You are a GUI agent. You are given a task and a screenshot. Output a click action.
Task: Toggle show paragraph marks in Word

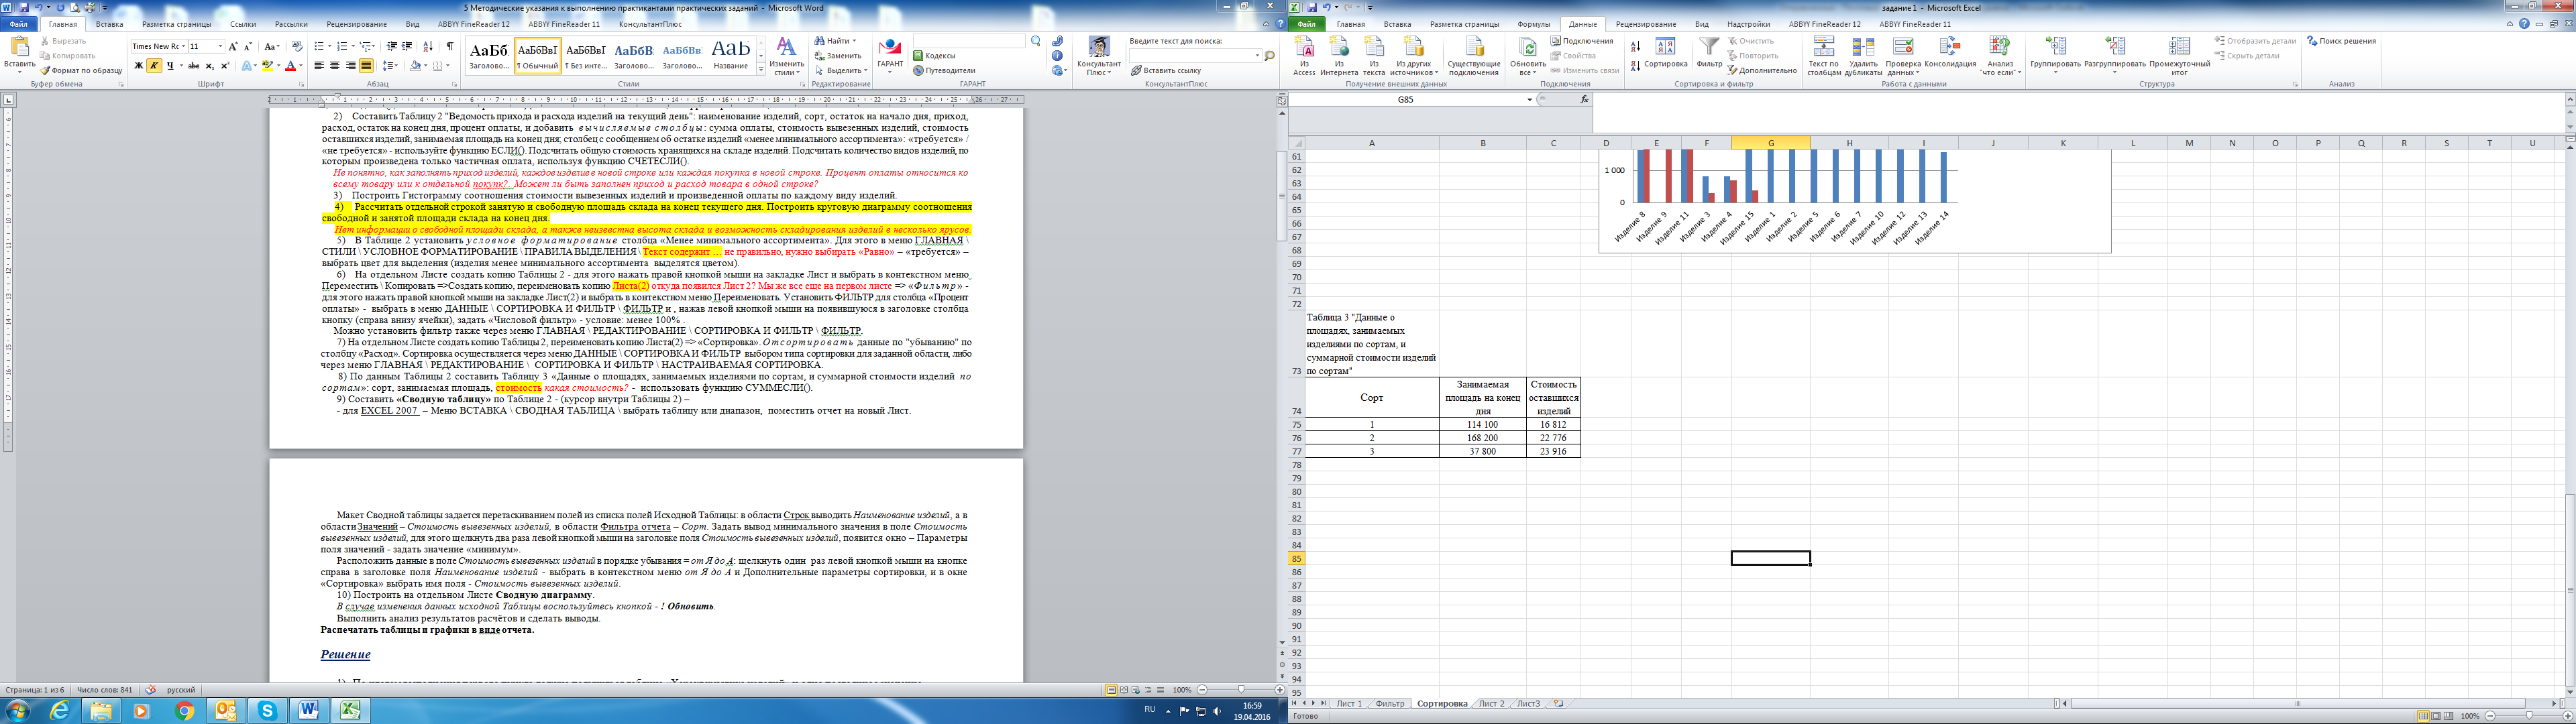point(450,46)
